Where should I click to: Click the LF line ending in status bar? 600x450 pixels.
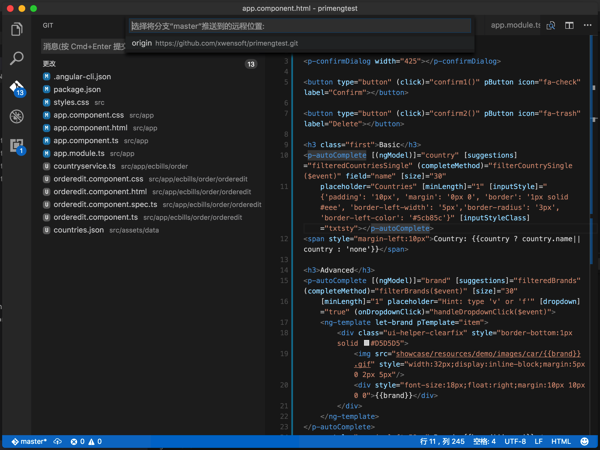pos(538,442)
